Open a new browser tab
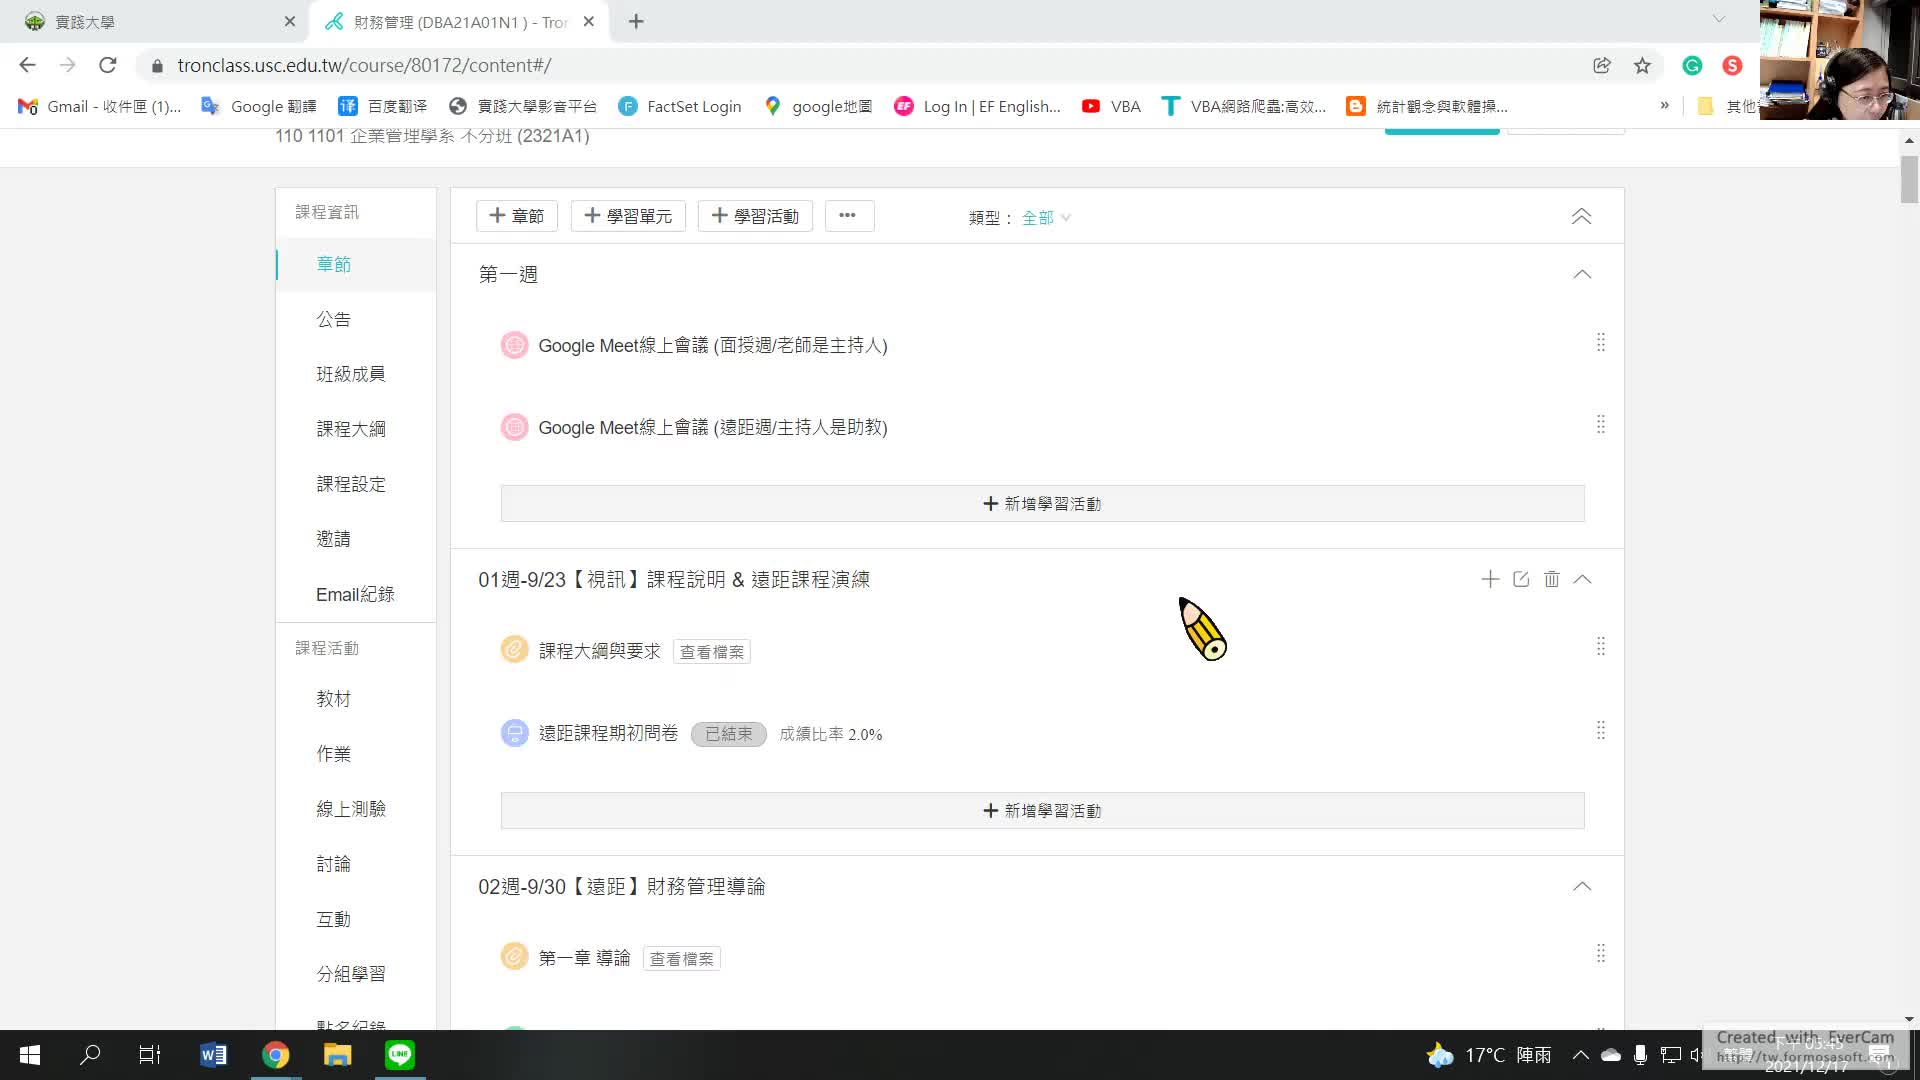This screenshot has height=1080, width=1920. (x=636, y=21)
